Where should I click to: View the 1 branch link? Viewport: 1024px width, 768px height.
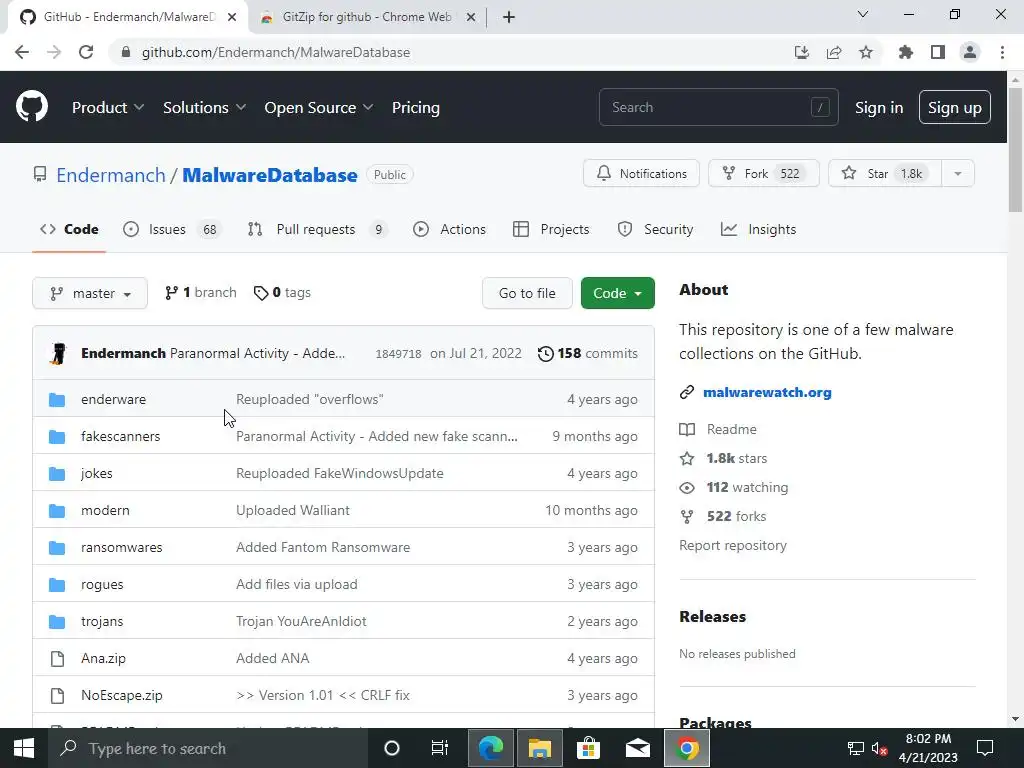[x=200, y=293]
